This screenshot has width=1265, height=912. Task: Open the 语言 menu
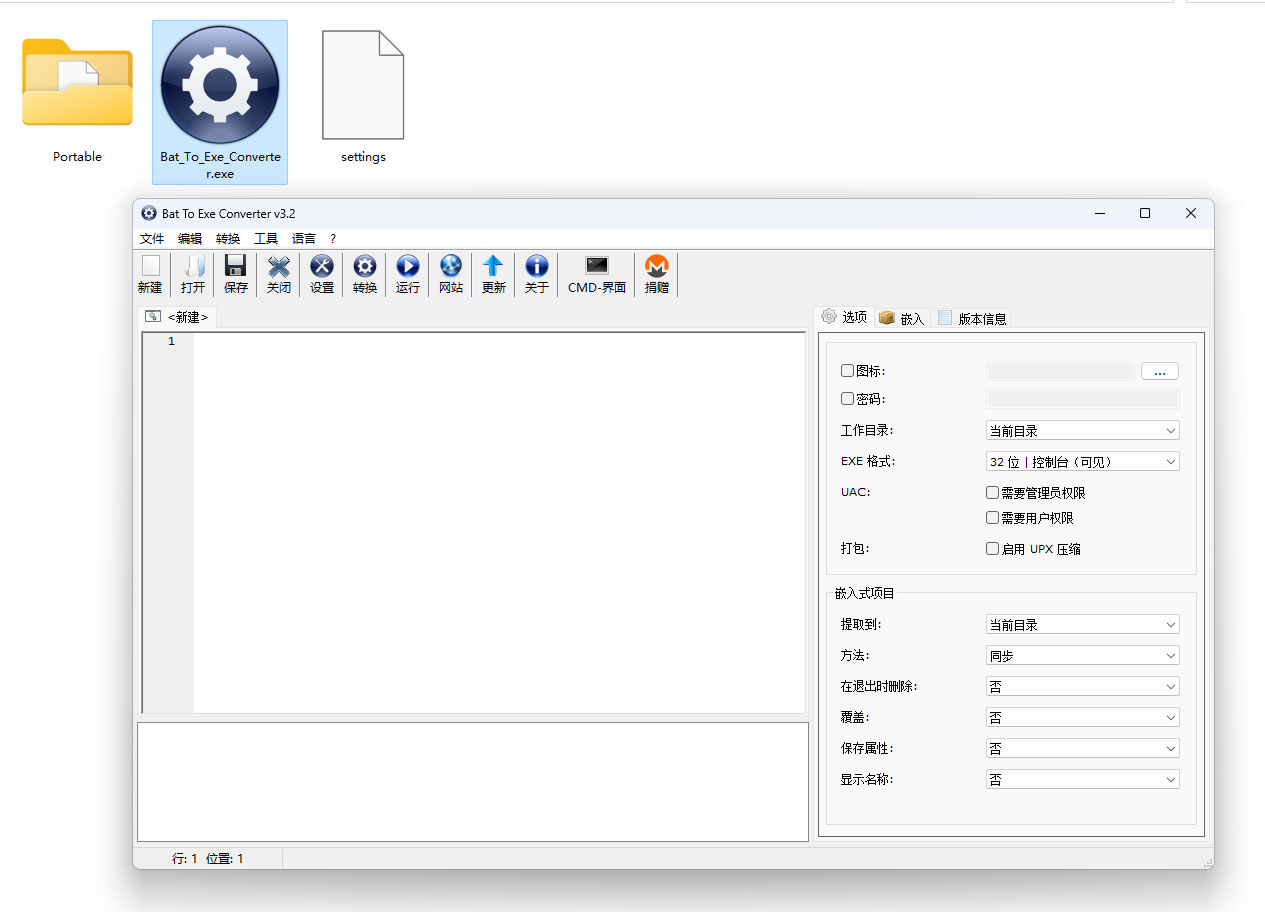coord(304,238)
